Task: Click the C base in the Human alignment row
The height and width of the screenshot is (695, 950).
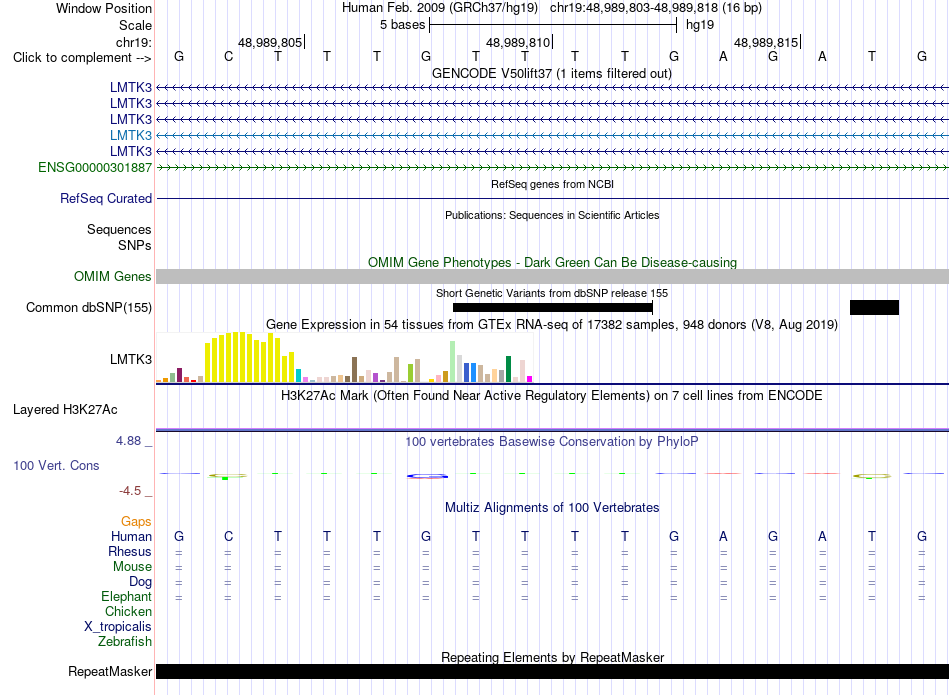Action: coord(228,536)
